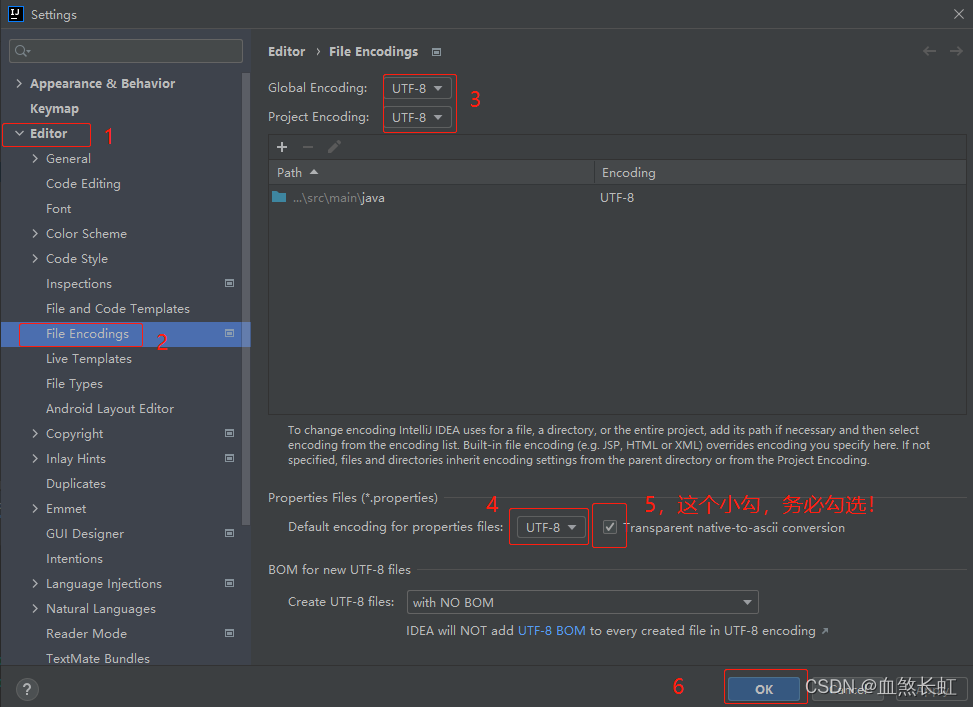Click inside the settings search field
973x707 pixels.
pyautogui.click(x=126, y=51)
